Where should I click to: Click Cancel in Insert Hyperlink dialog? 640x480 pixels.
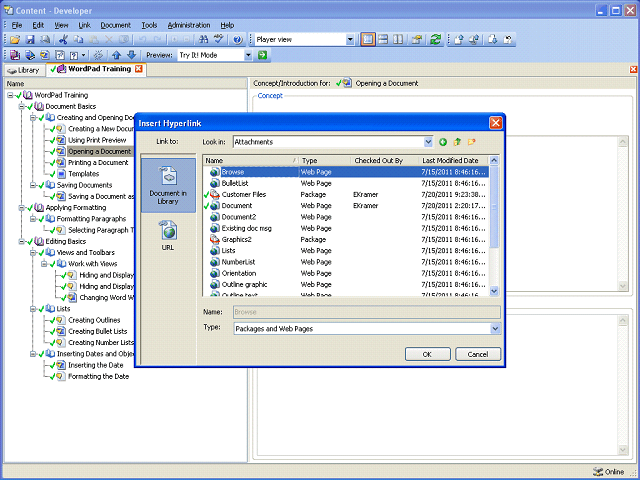[x=478, y=354]
